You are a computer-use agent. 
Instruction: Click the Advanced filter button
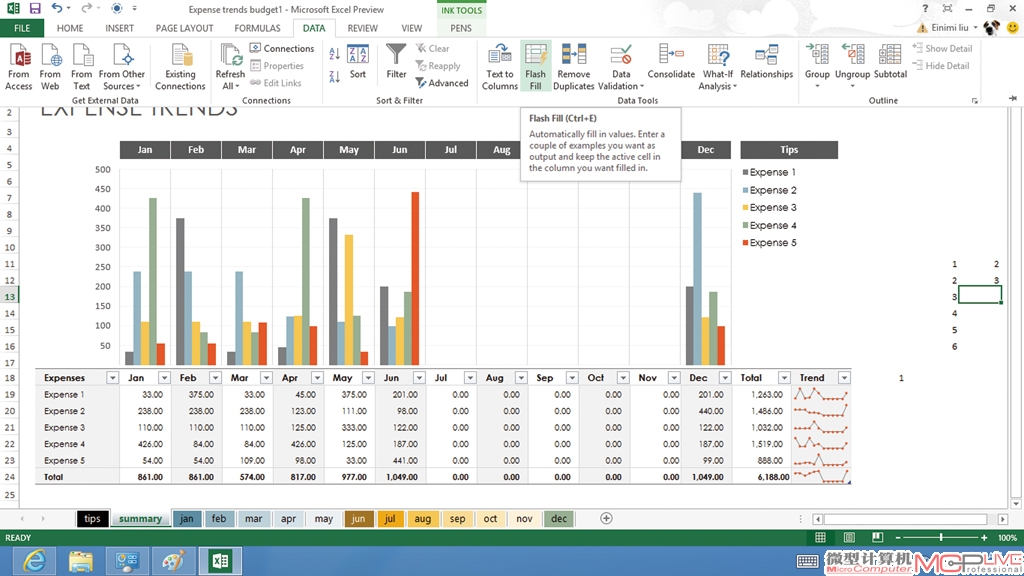(442, 83)
